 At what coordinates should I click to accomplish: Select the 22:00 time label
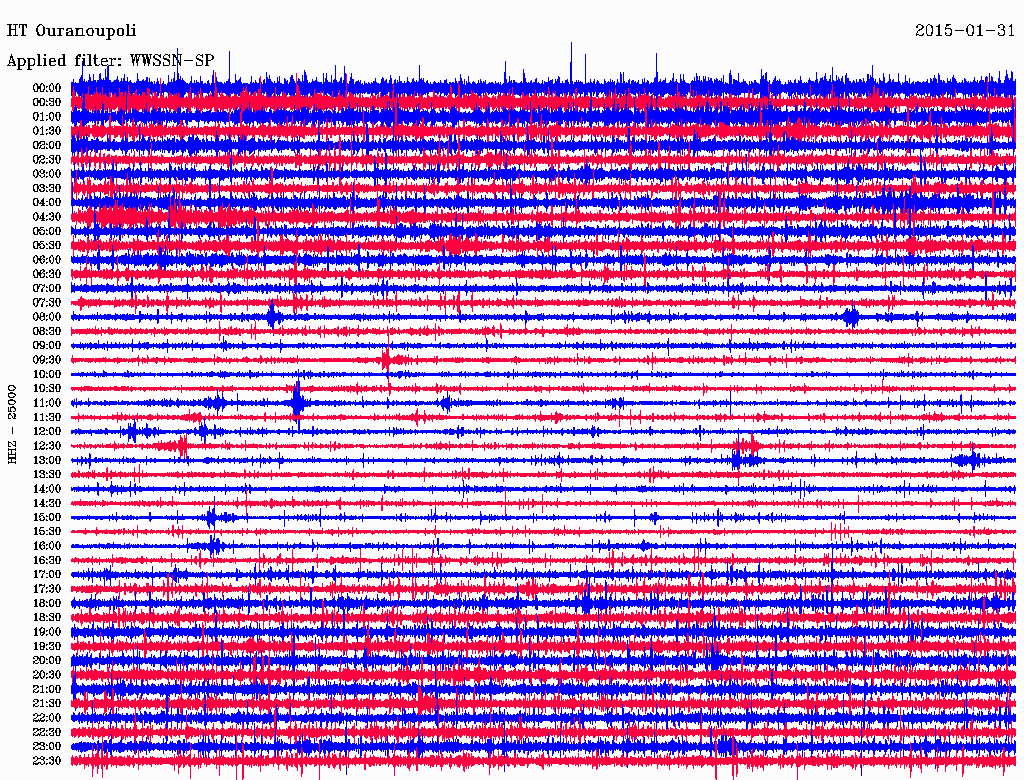tap(47, 718)
